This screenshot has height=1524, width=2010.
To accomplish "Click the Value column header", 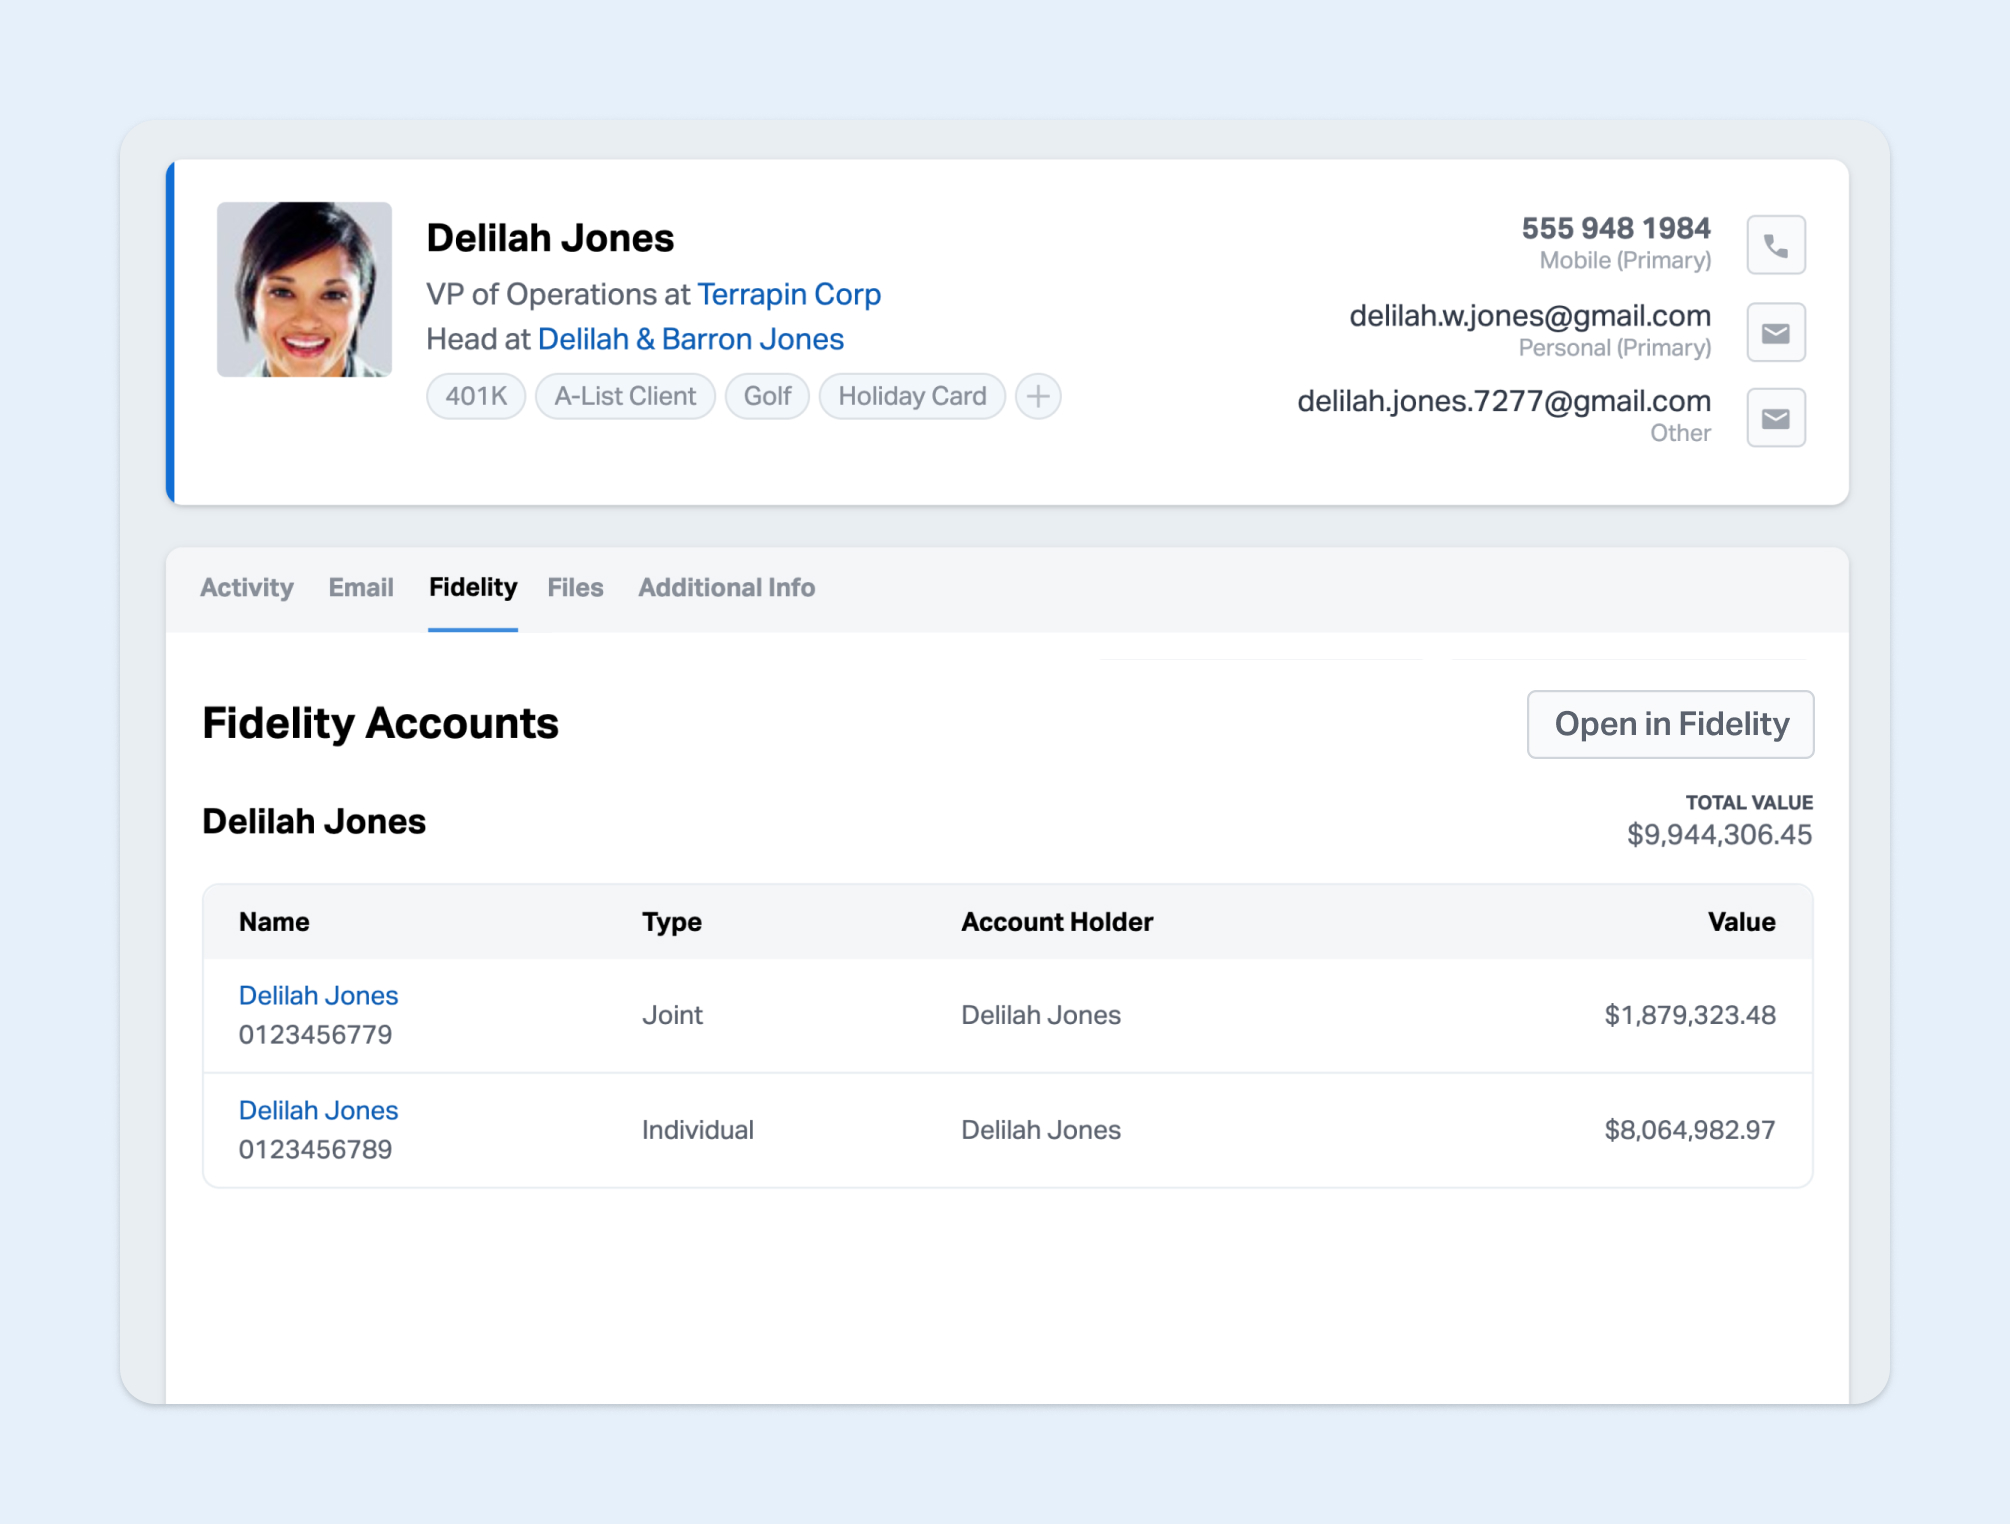I will (x=1741, y=922).
